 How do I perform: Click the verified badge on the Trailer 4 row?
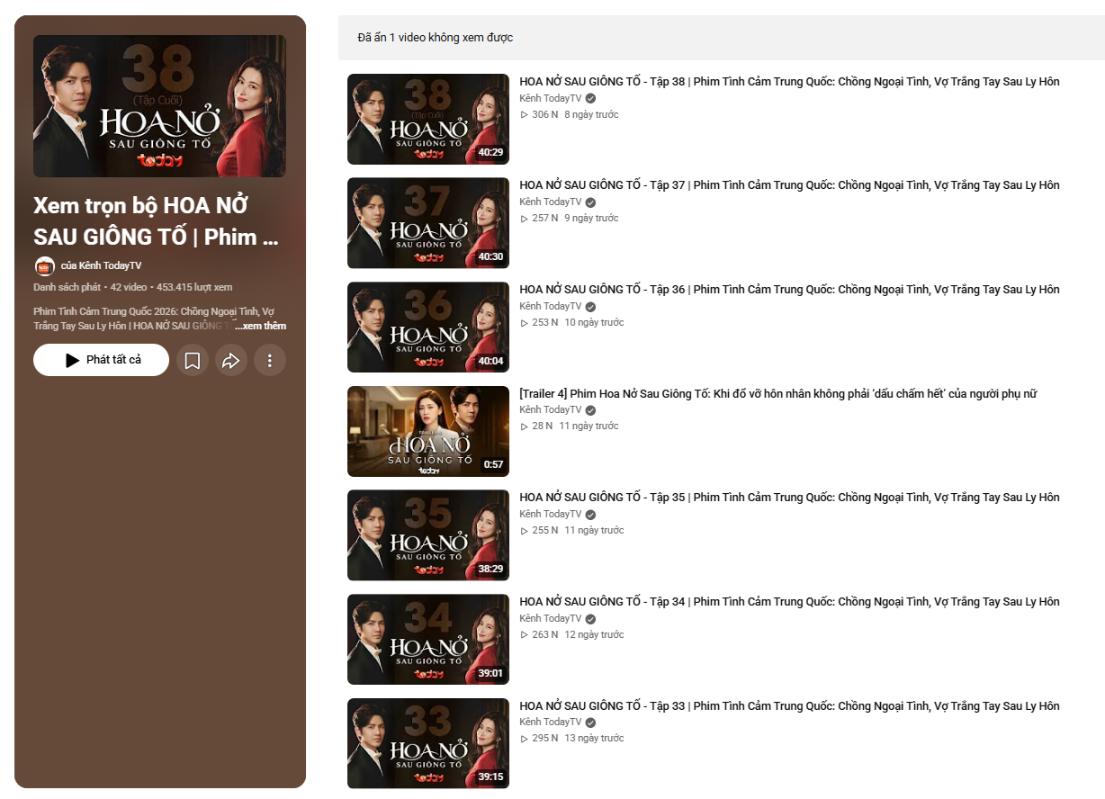coord(591,410)
